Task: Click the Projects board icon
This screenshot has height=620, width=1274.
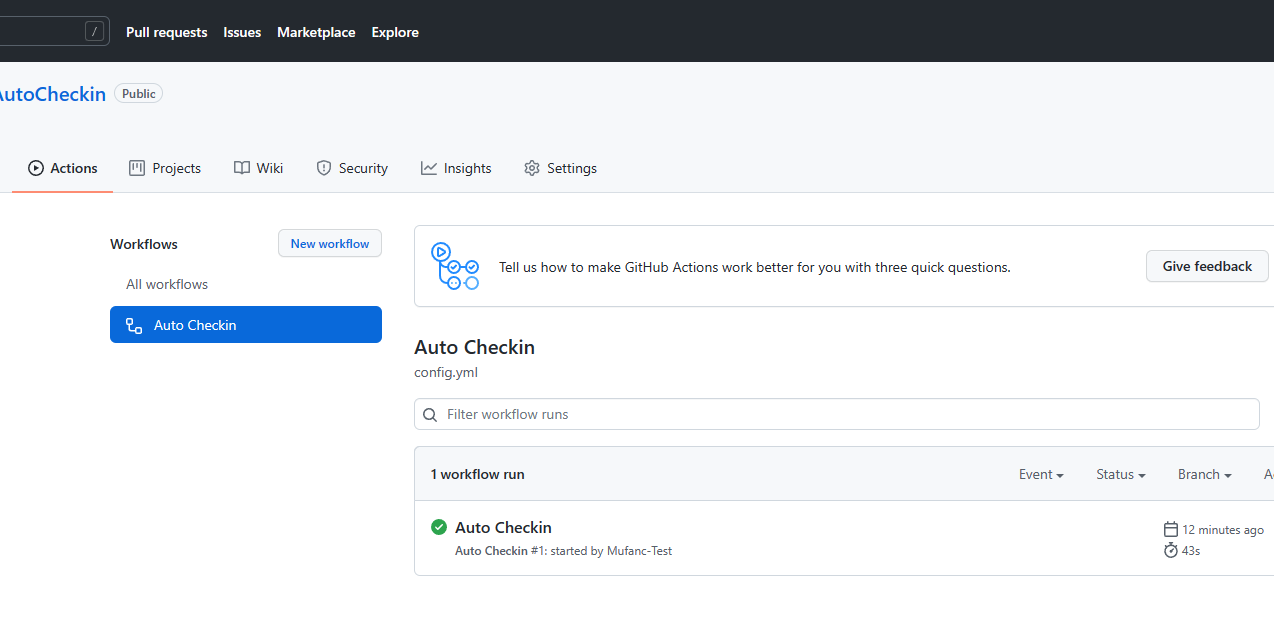Action: 137,168
